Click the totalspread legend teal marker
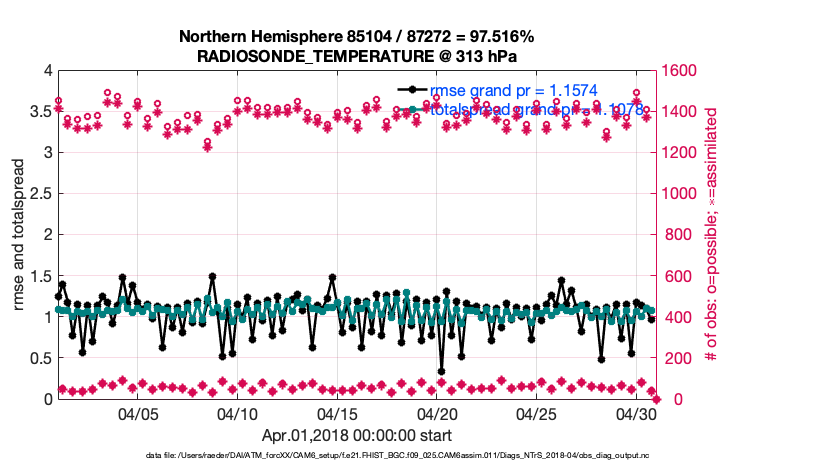The image size is (830, 470). [413, 110]
